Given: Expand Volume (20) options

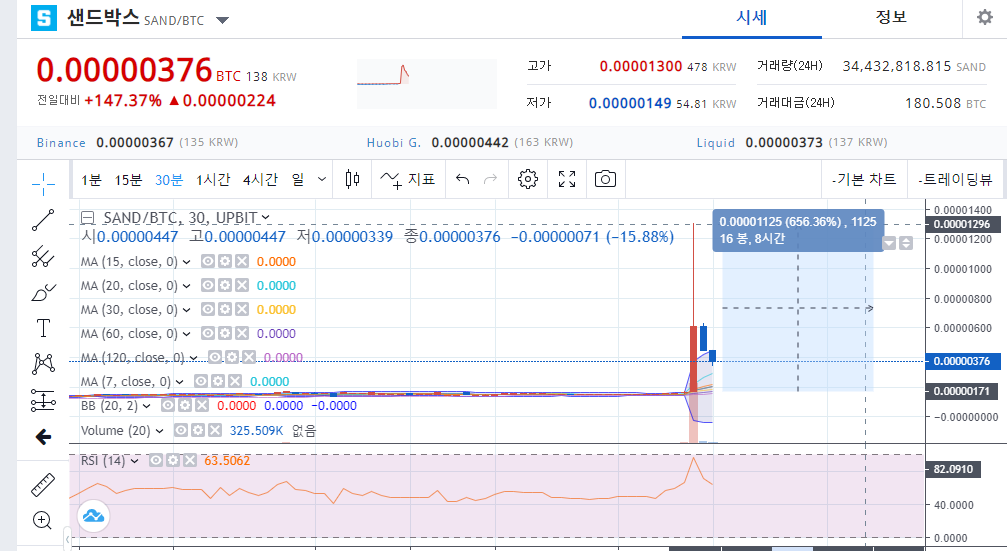Looking at the screenshot, I should [159, 431].
